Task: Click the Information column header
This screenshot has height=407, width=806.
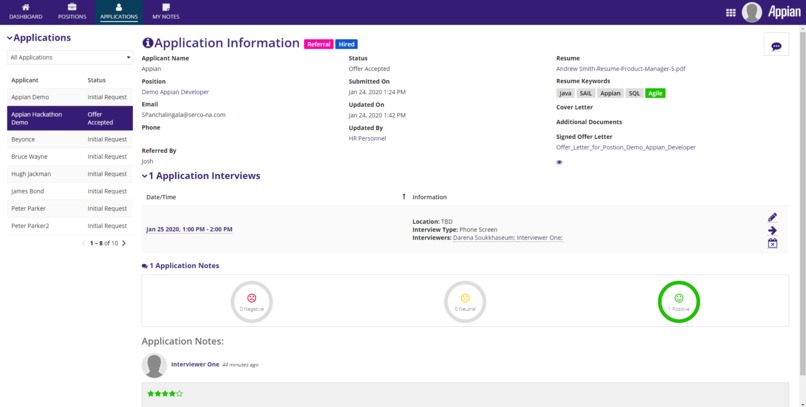Action: point(429,197)
